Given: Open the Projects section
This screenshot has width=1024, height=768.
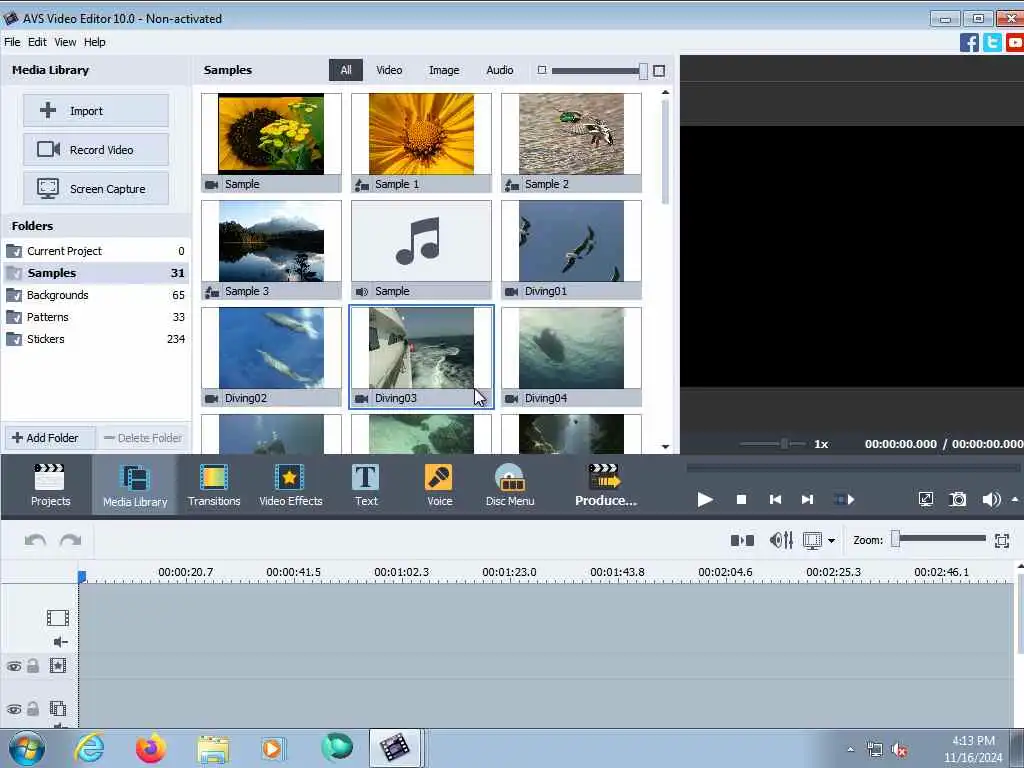Looking at the screenshot, I should pyautogui.click(x=50, y=485).
